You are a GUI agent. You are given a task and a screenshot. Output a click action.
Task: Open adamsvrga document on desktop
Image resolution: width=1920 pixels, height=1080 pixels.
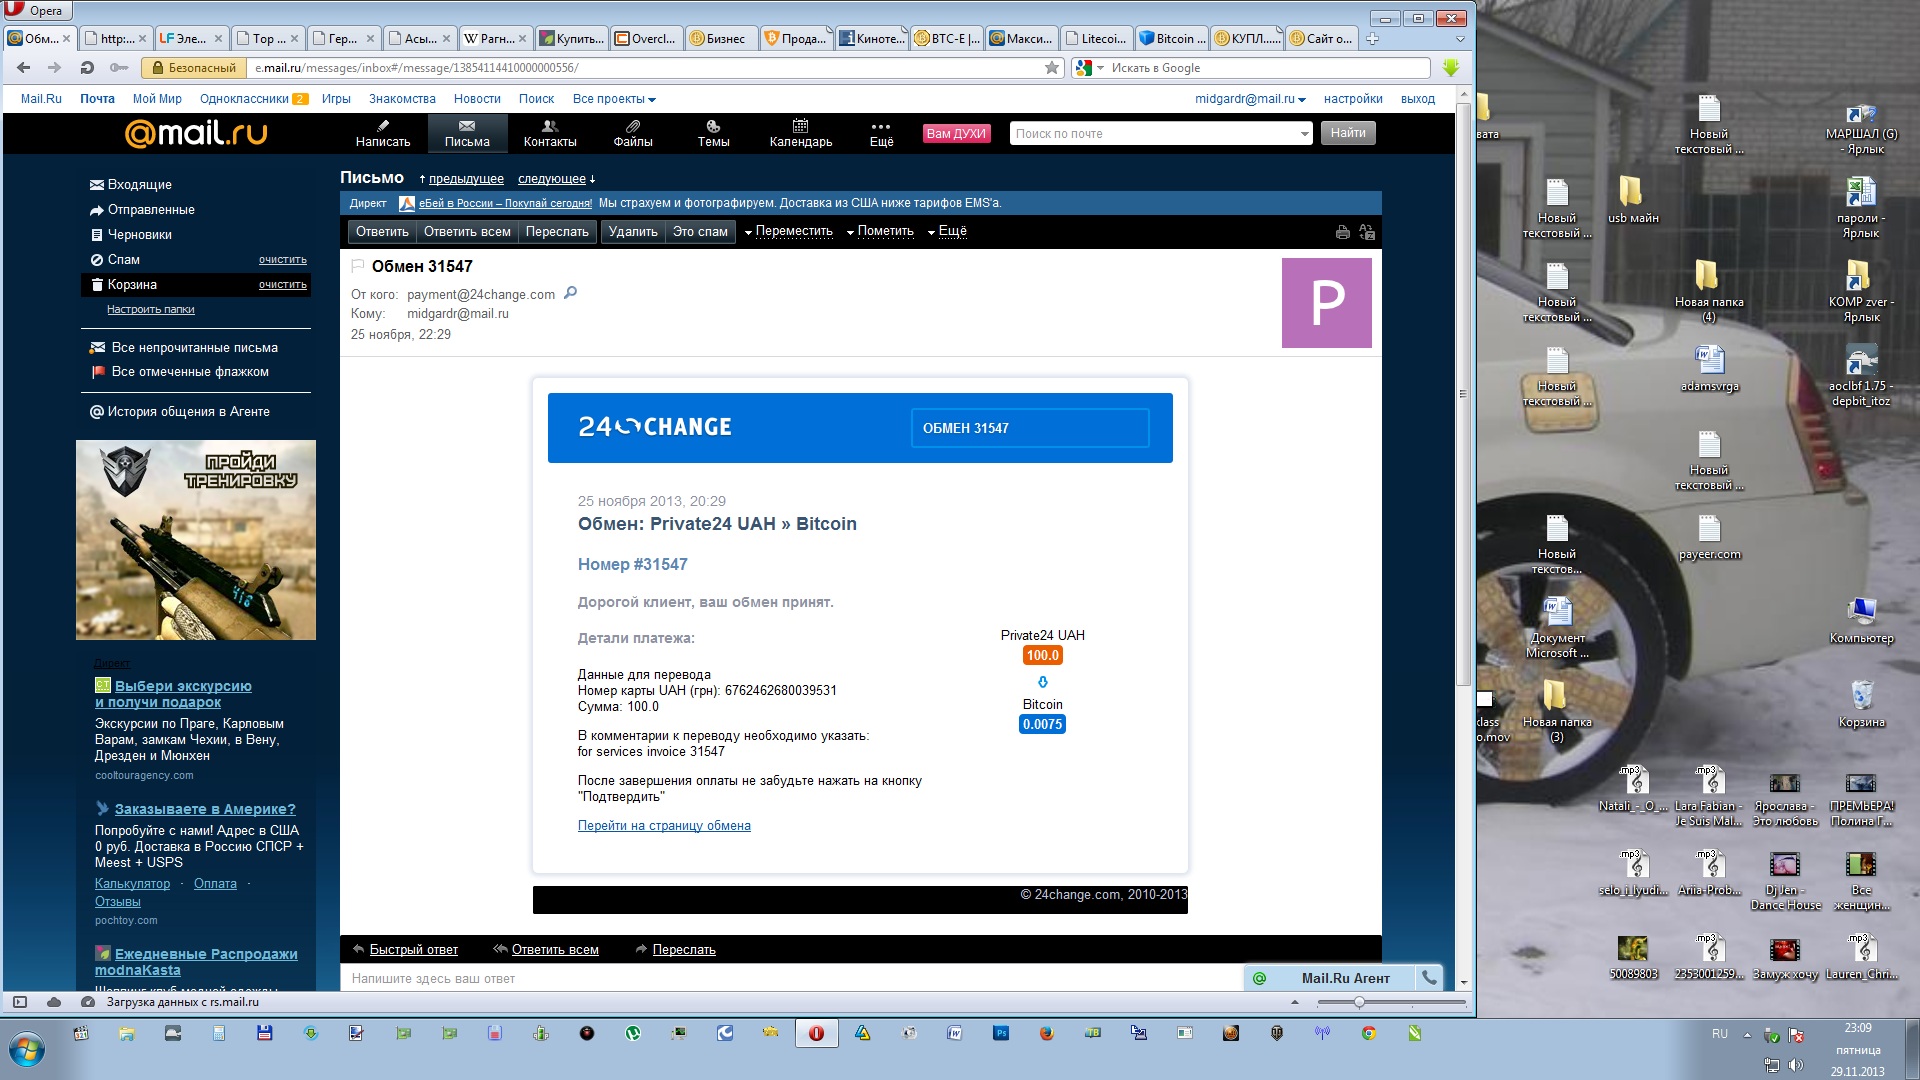pyautogui.click(x=1709, y=368)
